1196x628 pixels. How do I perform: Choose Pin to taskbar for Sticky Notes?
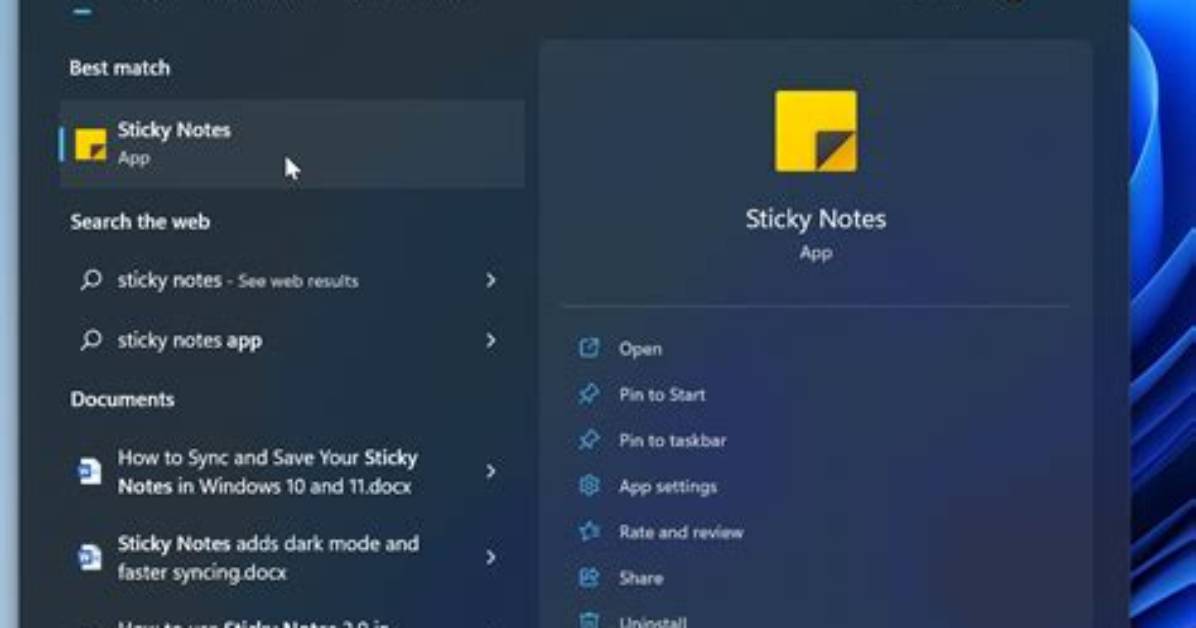pyautogui.click(x=672, y=440)
